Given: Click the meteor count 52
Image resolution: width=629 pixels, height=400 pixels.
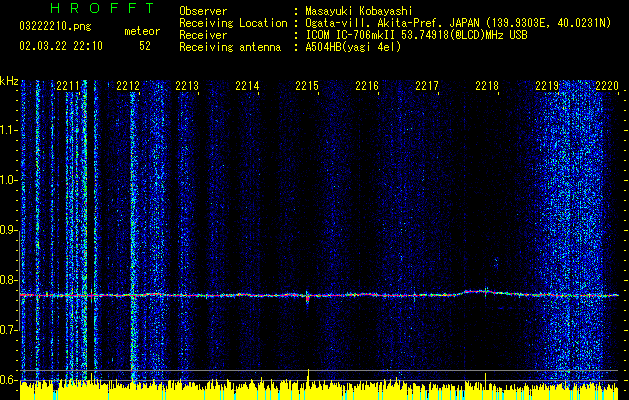Looking at the screenshot, I should click(145, 46).
